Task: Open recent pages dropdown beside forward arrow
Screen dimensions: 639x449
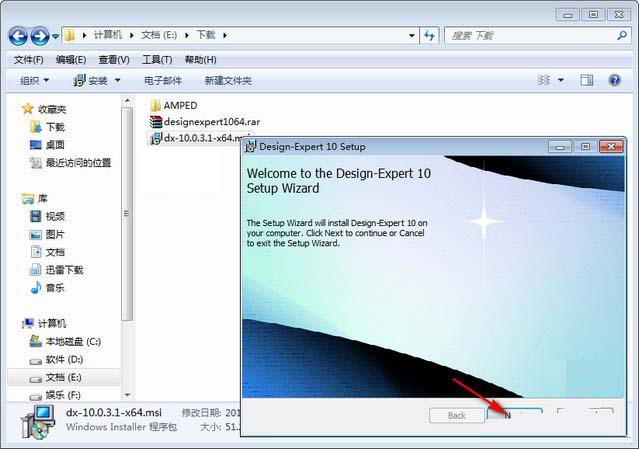Action: [55, 37]
